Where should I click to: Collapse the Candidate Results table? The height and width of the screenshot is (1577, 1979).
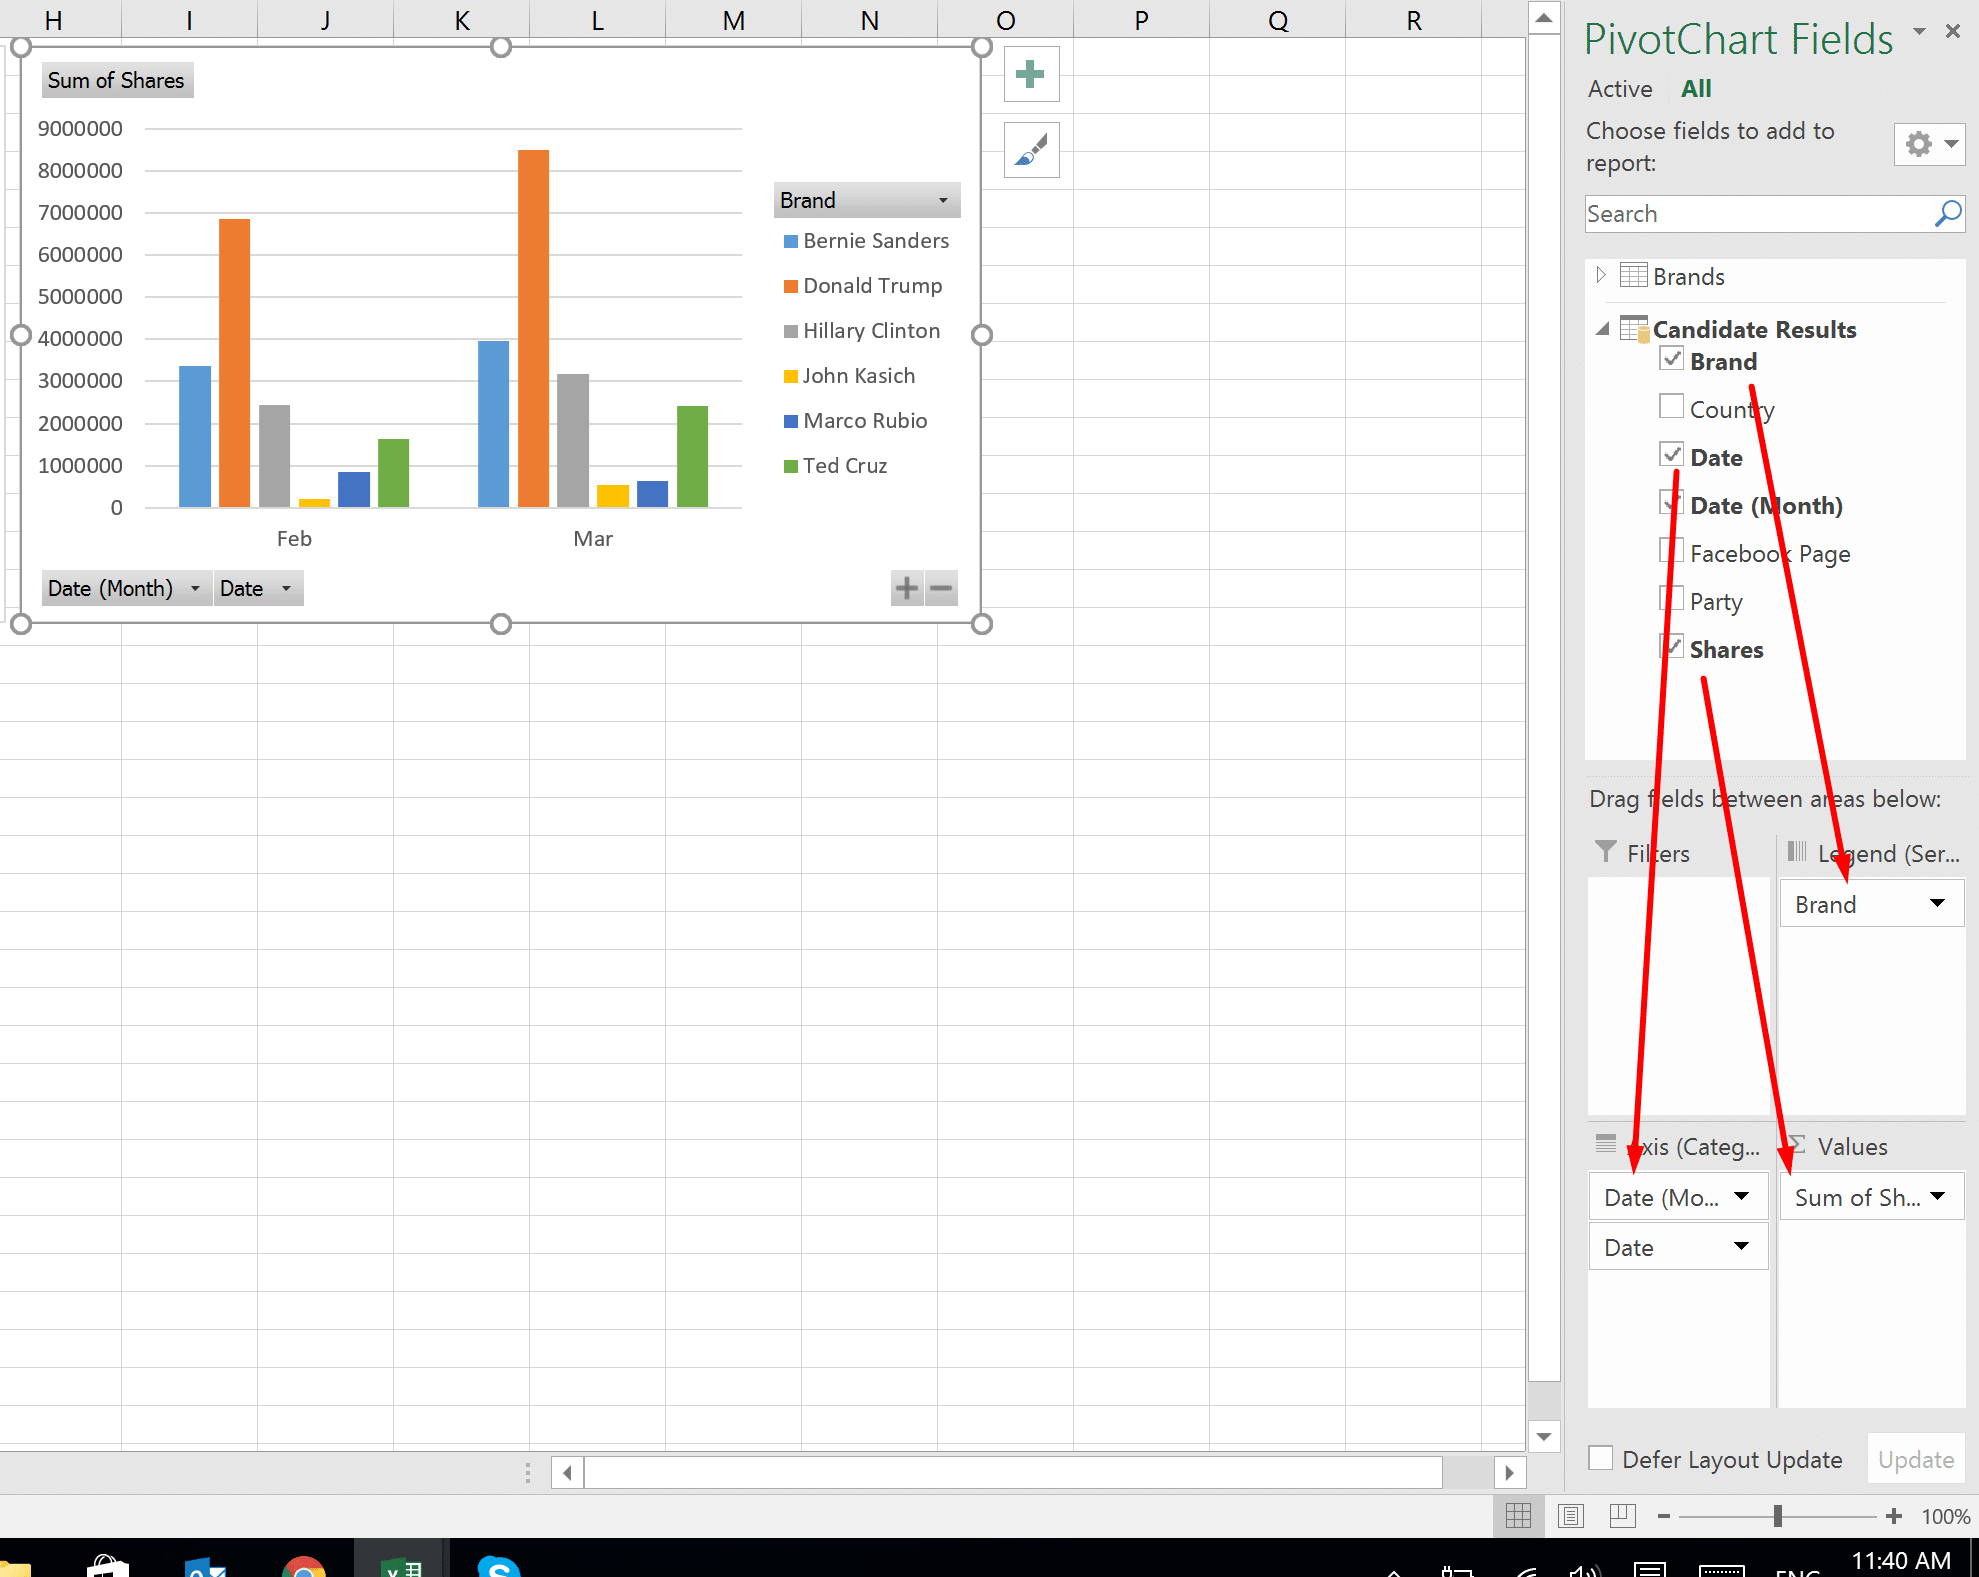pyautogui.click(x=1603, y=329)
